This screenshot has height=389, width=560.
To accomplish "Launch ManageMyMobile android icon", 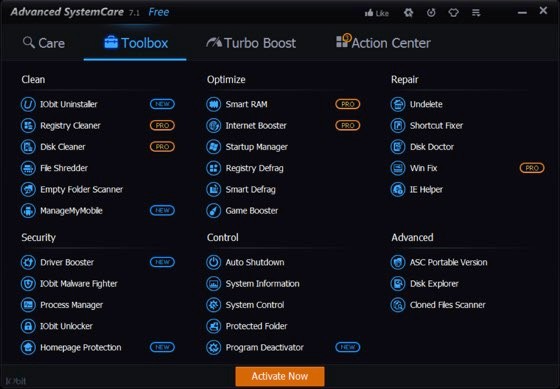I will [28, 211].
